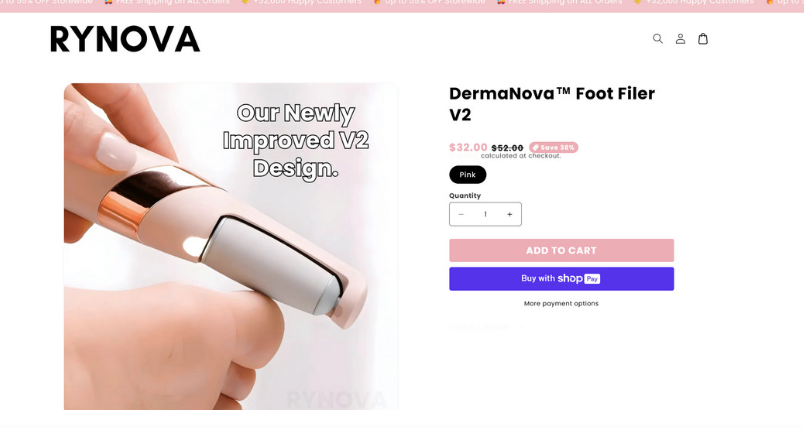Click the Quantity label
804x428 pixels.
click(x=465, y=196)
